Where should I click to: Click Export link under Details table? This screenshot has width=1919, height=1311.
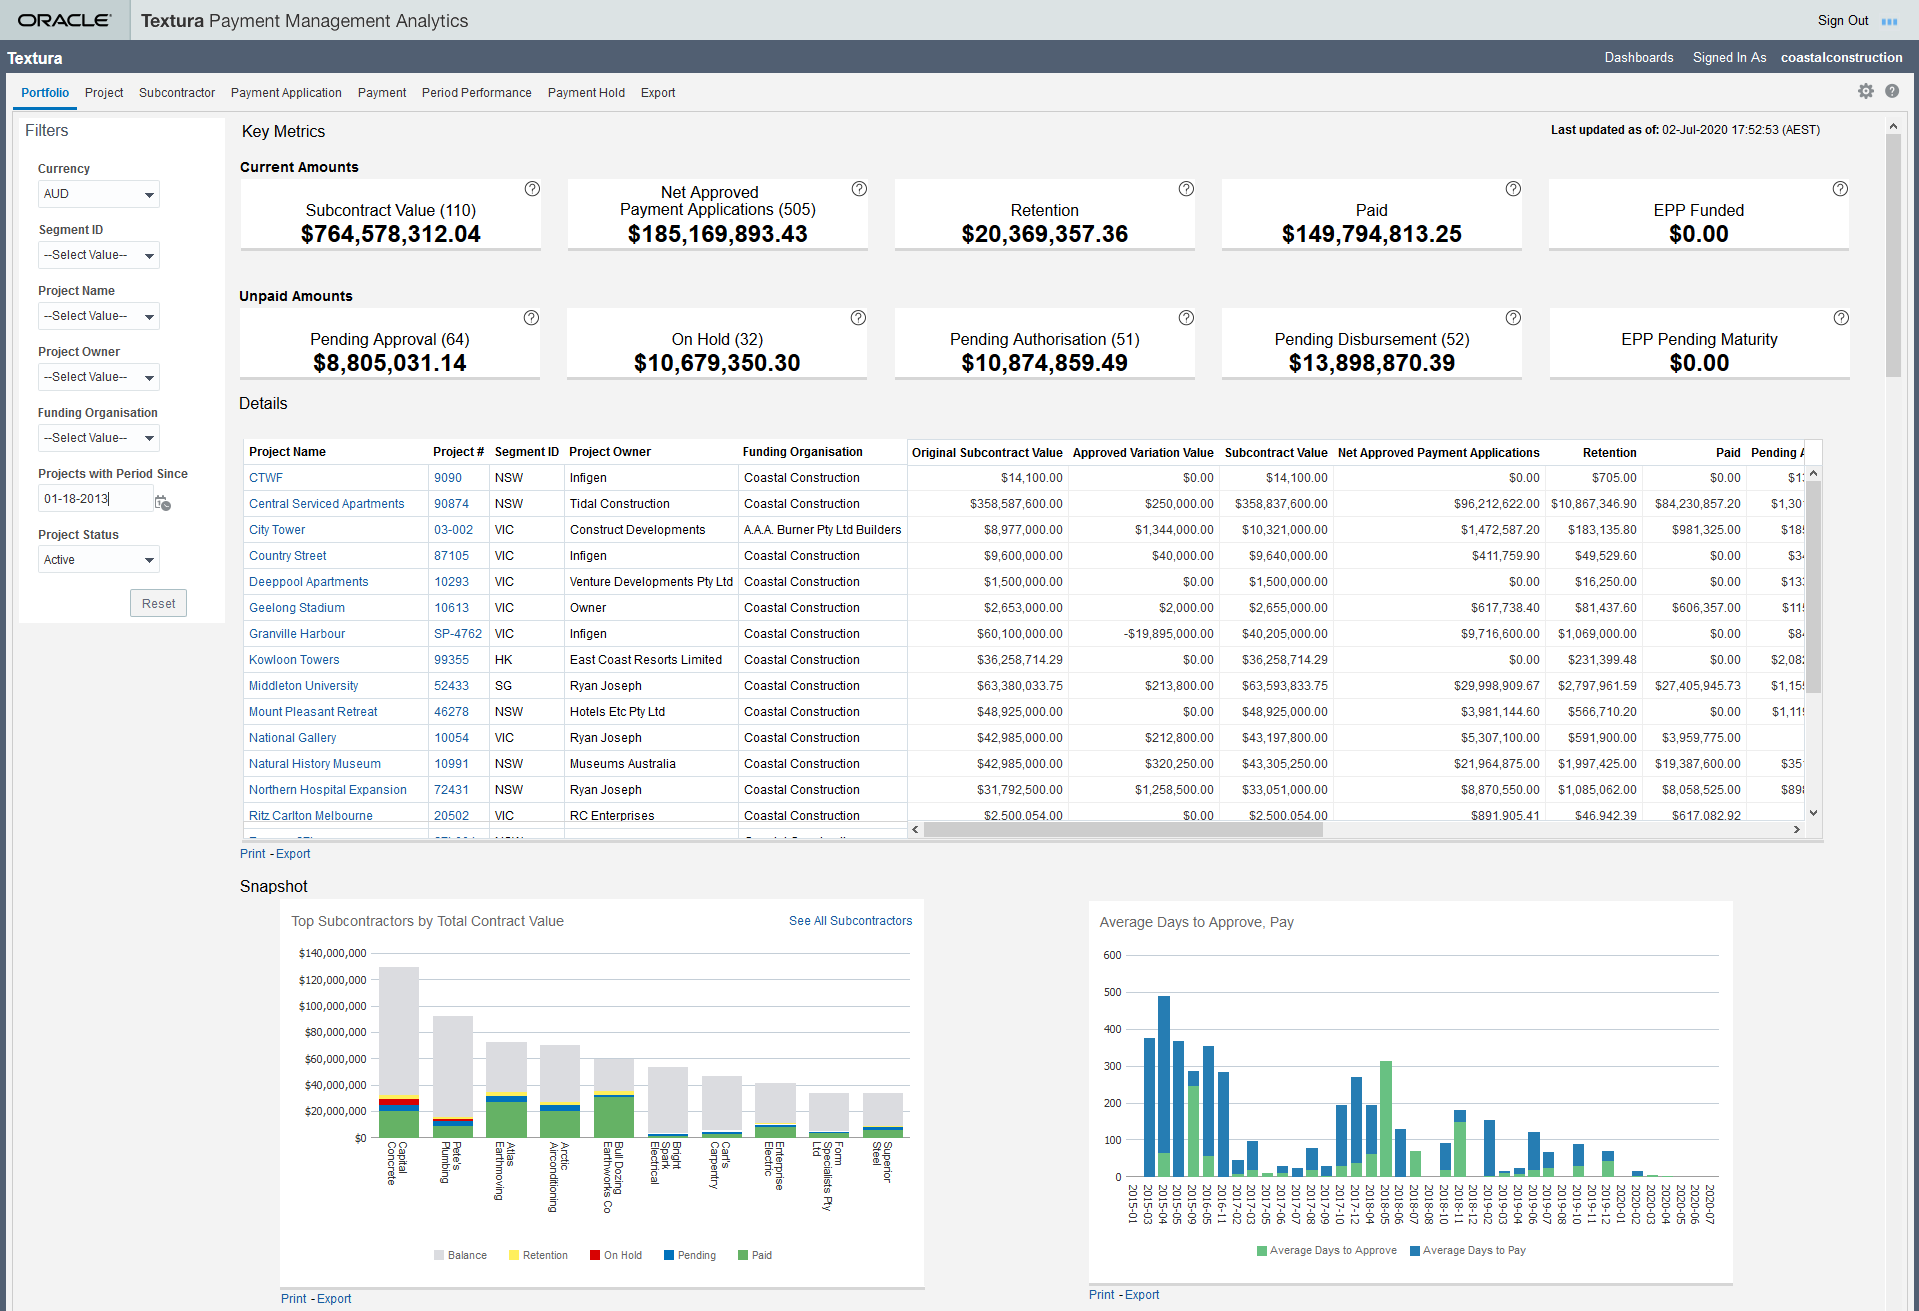pyautogui.click(x=293, y=854)
